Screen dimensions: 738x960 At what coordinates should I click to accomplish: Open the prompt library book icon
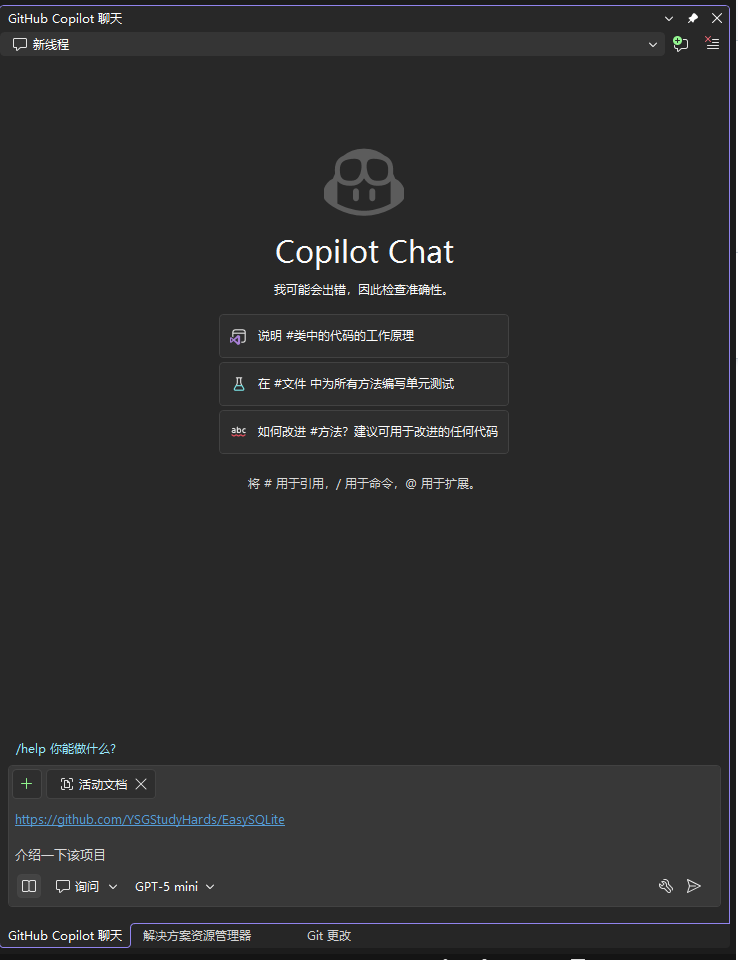[29, 886]
